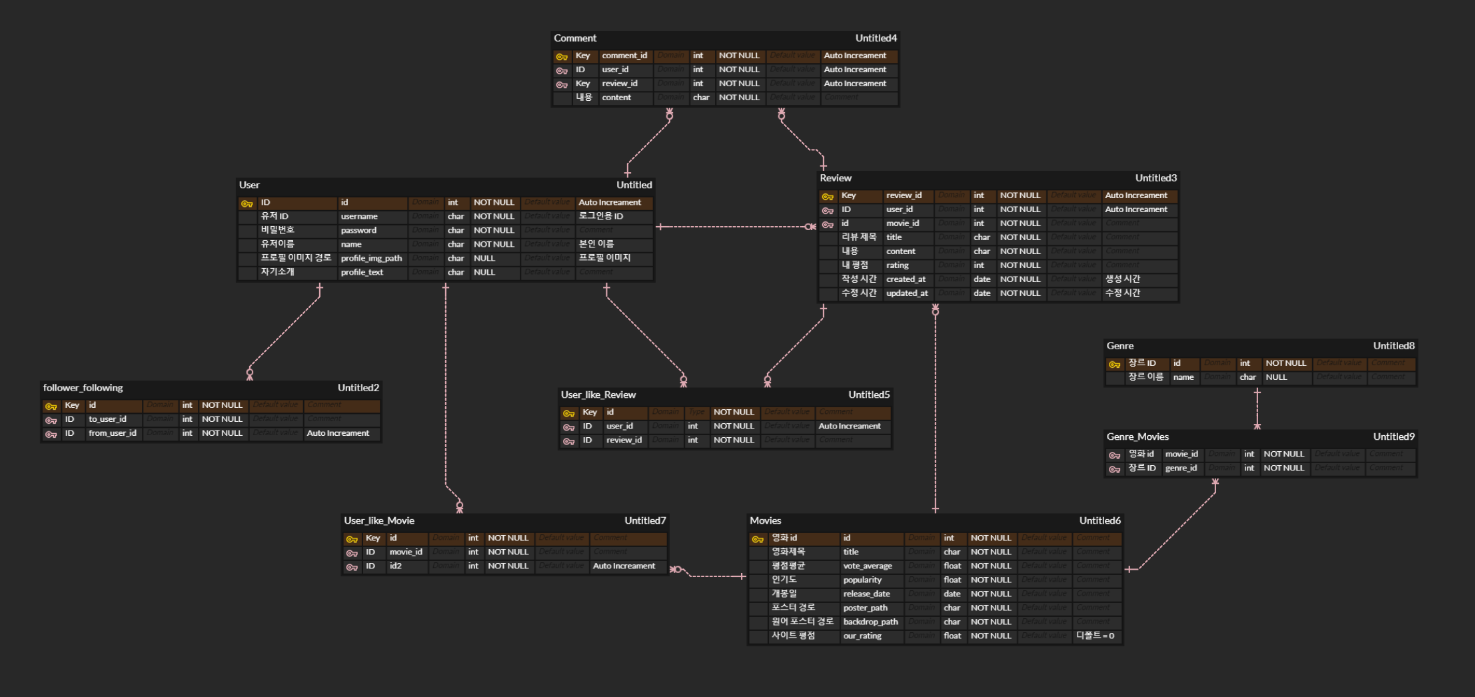Select the Genre table title
Image resolution: width=1475 pixels, height=697 pixels.
point(1120,346)
